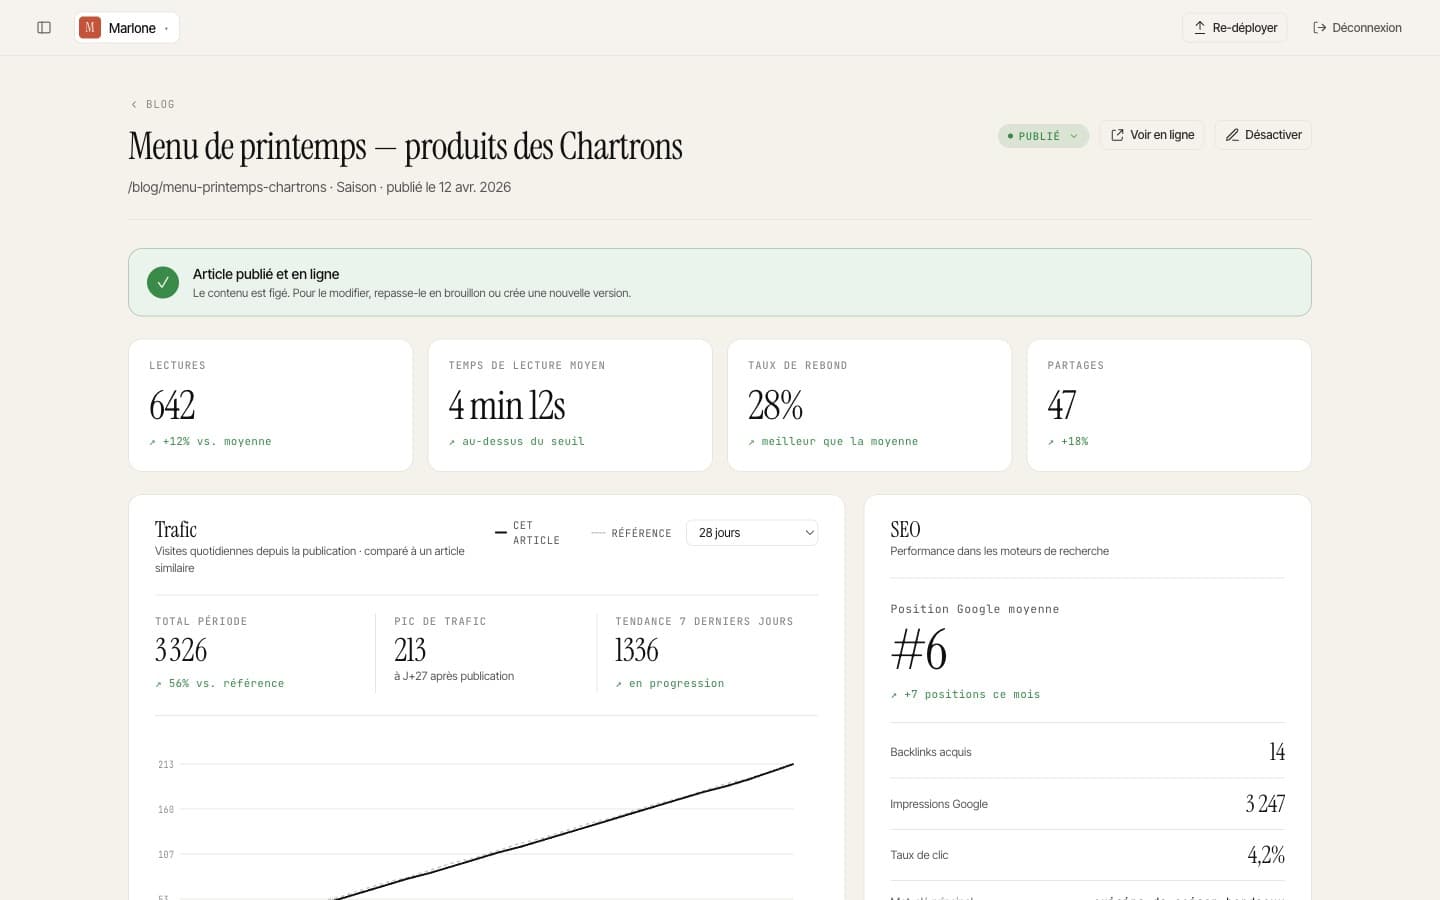
Task: Click the PIC DE TRAFIC value 213
Action: (410, 650)
